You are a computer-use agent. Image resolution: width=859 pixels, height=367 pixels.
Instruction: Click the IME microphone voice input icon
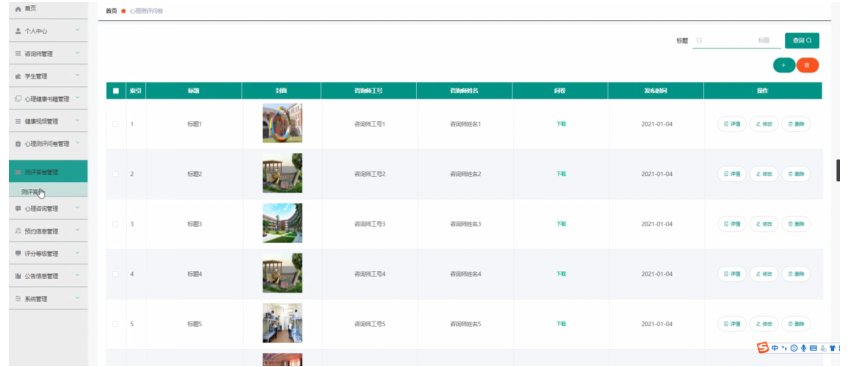(x=804, y=348)
